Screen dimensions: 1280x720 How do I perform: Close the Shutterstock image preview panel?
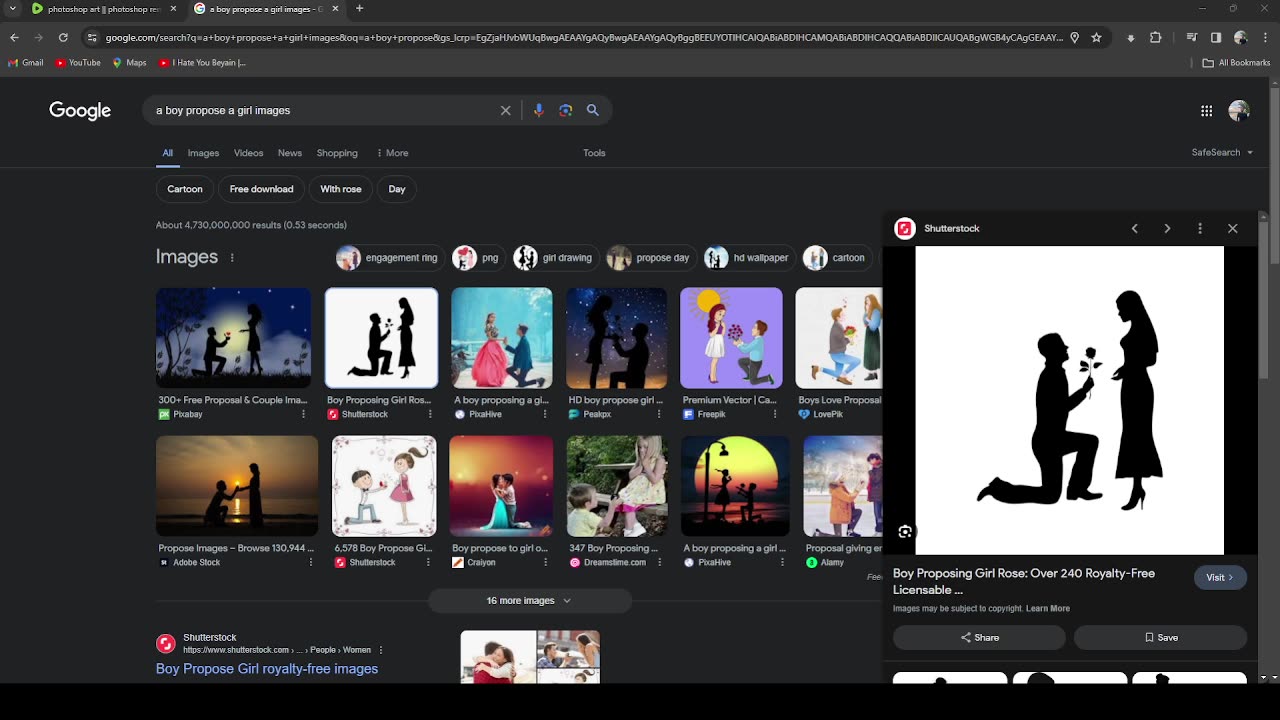1232,229
